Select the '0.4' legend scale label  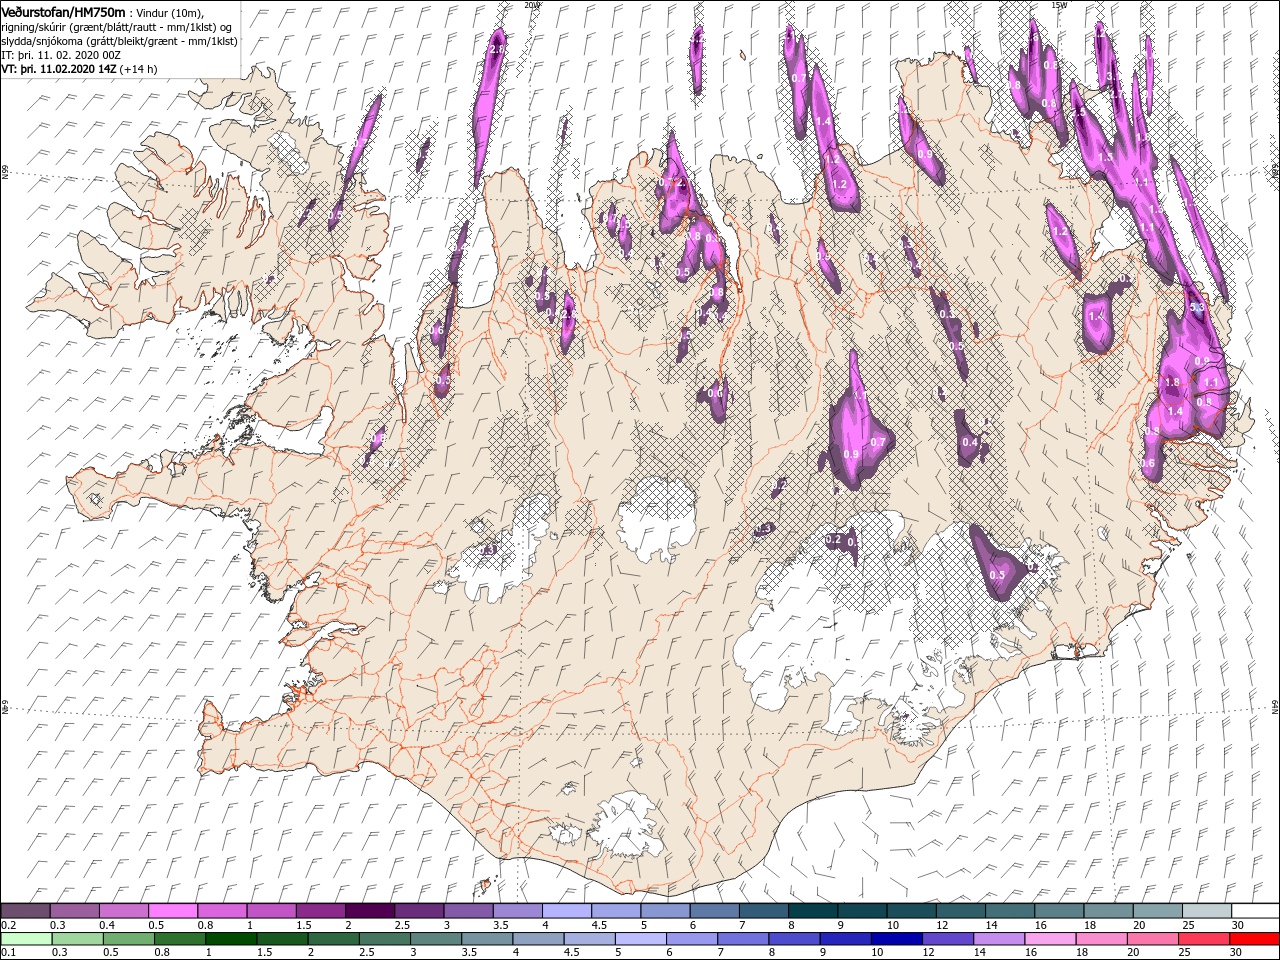click(x=107, y=925)
